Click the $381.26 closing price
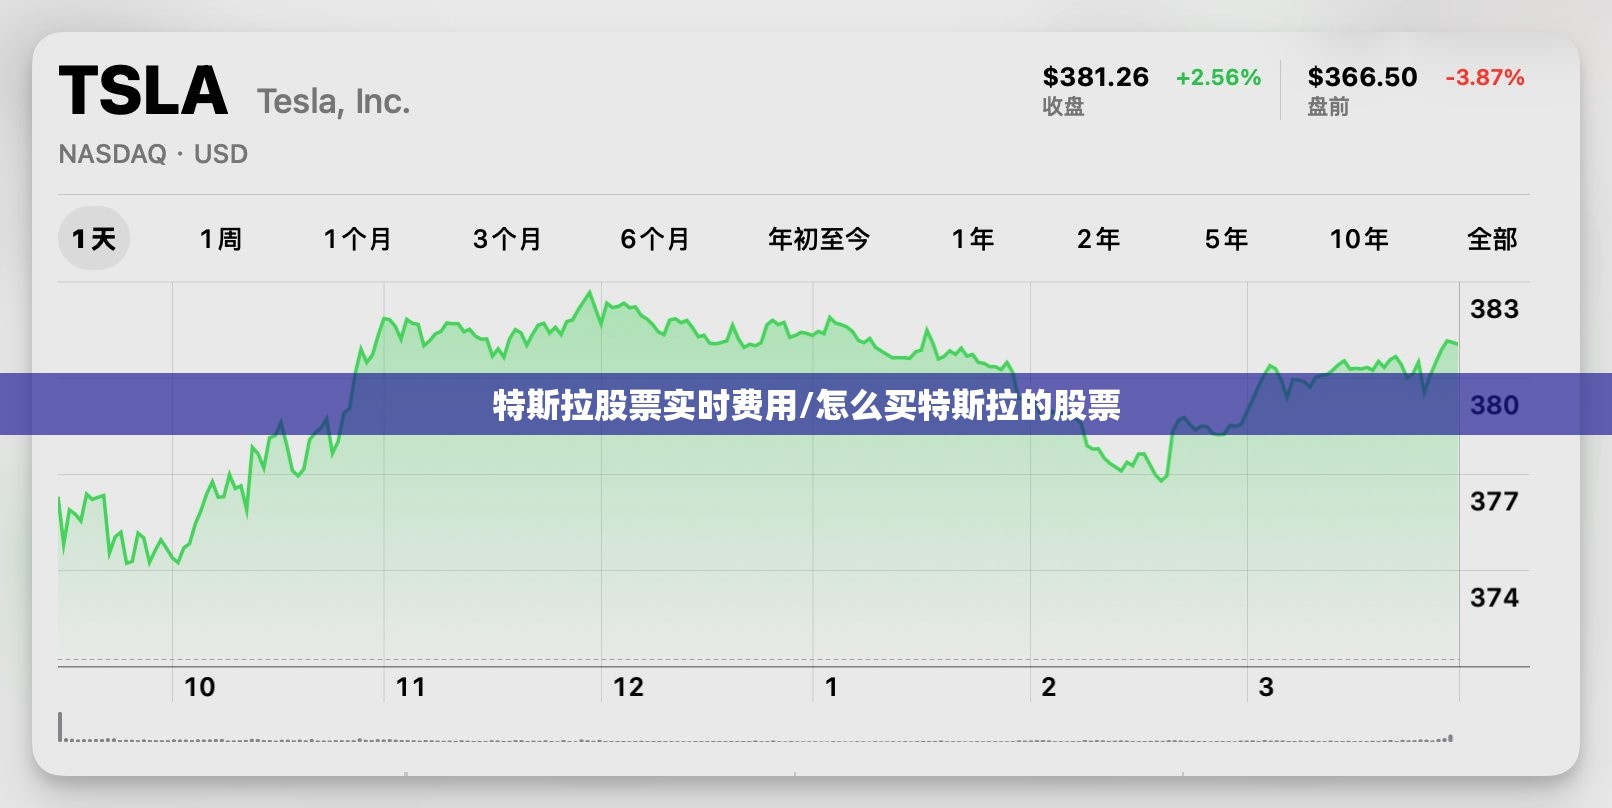The width and height of the screenshot is (1612, 808). coord(1095,77)
